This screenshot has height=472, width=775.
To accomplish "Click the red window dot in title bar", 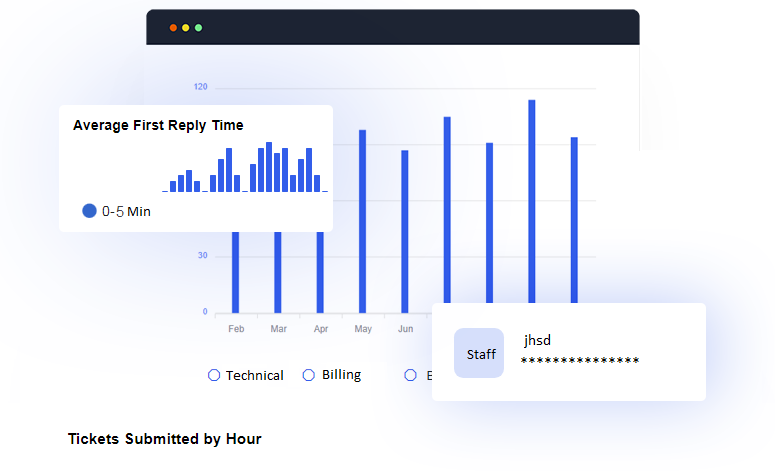I will (x=173, y=27).
